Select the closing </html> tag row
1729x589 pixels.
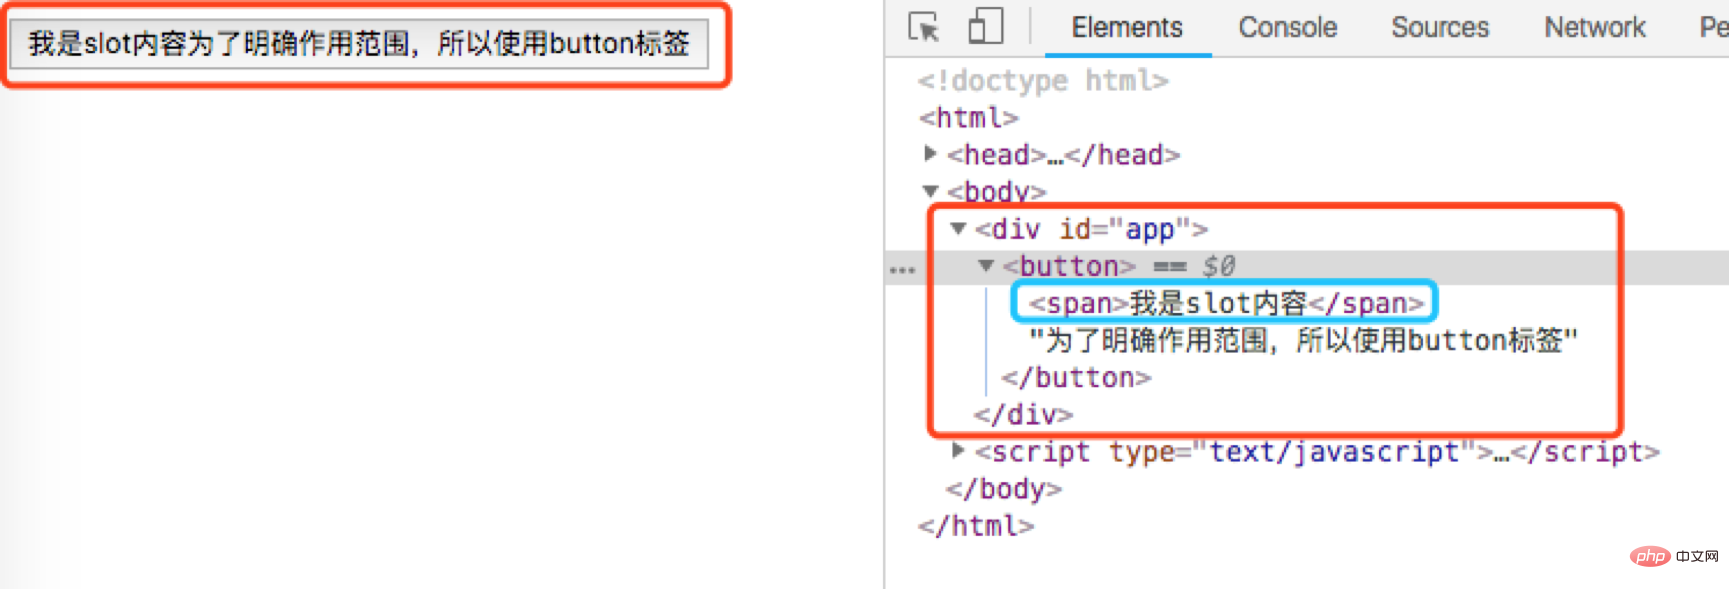pos(976,525)
